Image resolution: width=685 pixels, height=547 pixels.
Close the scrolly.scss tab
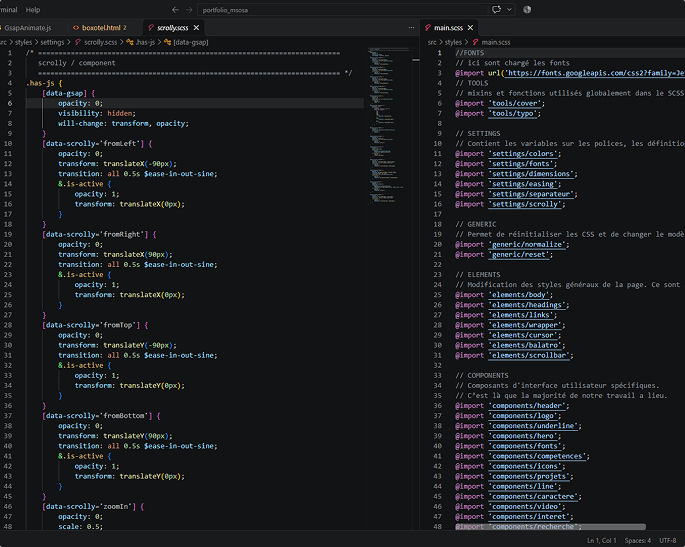coord(196,28)
